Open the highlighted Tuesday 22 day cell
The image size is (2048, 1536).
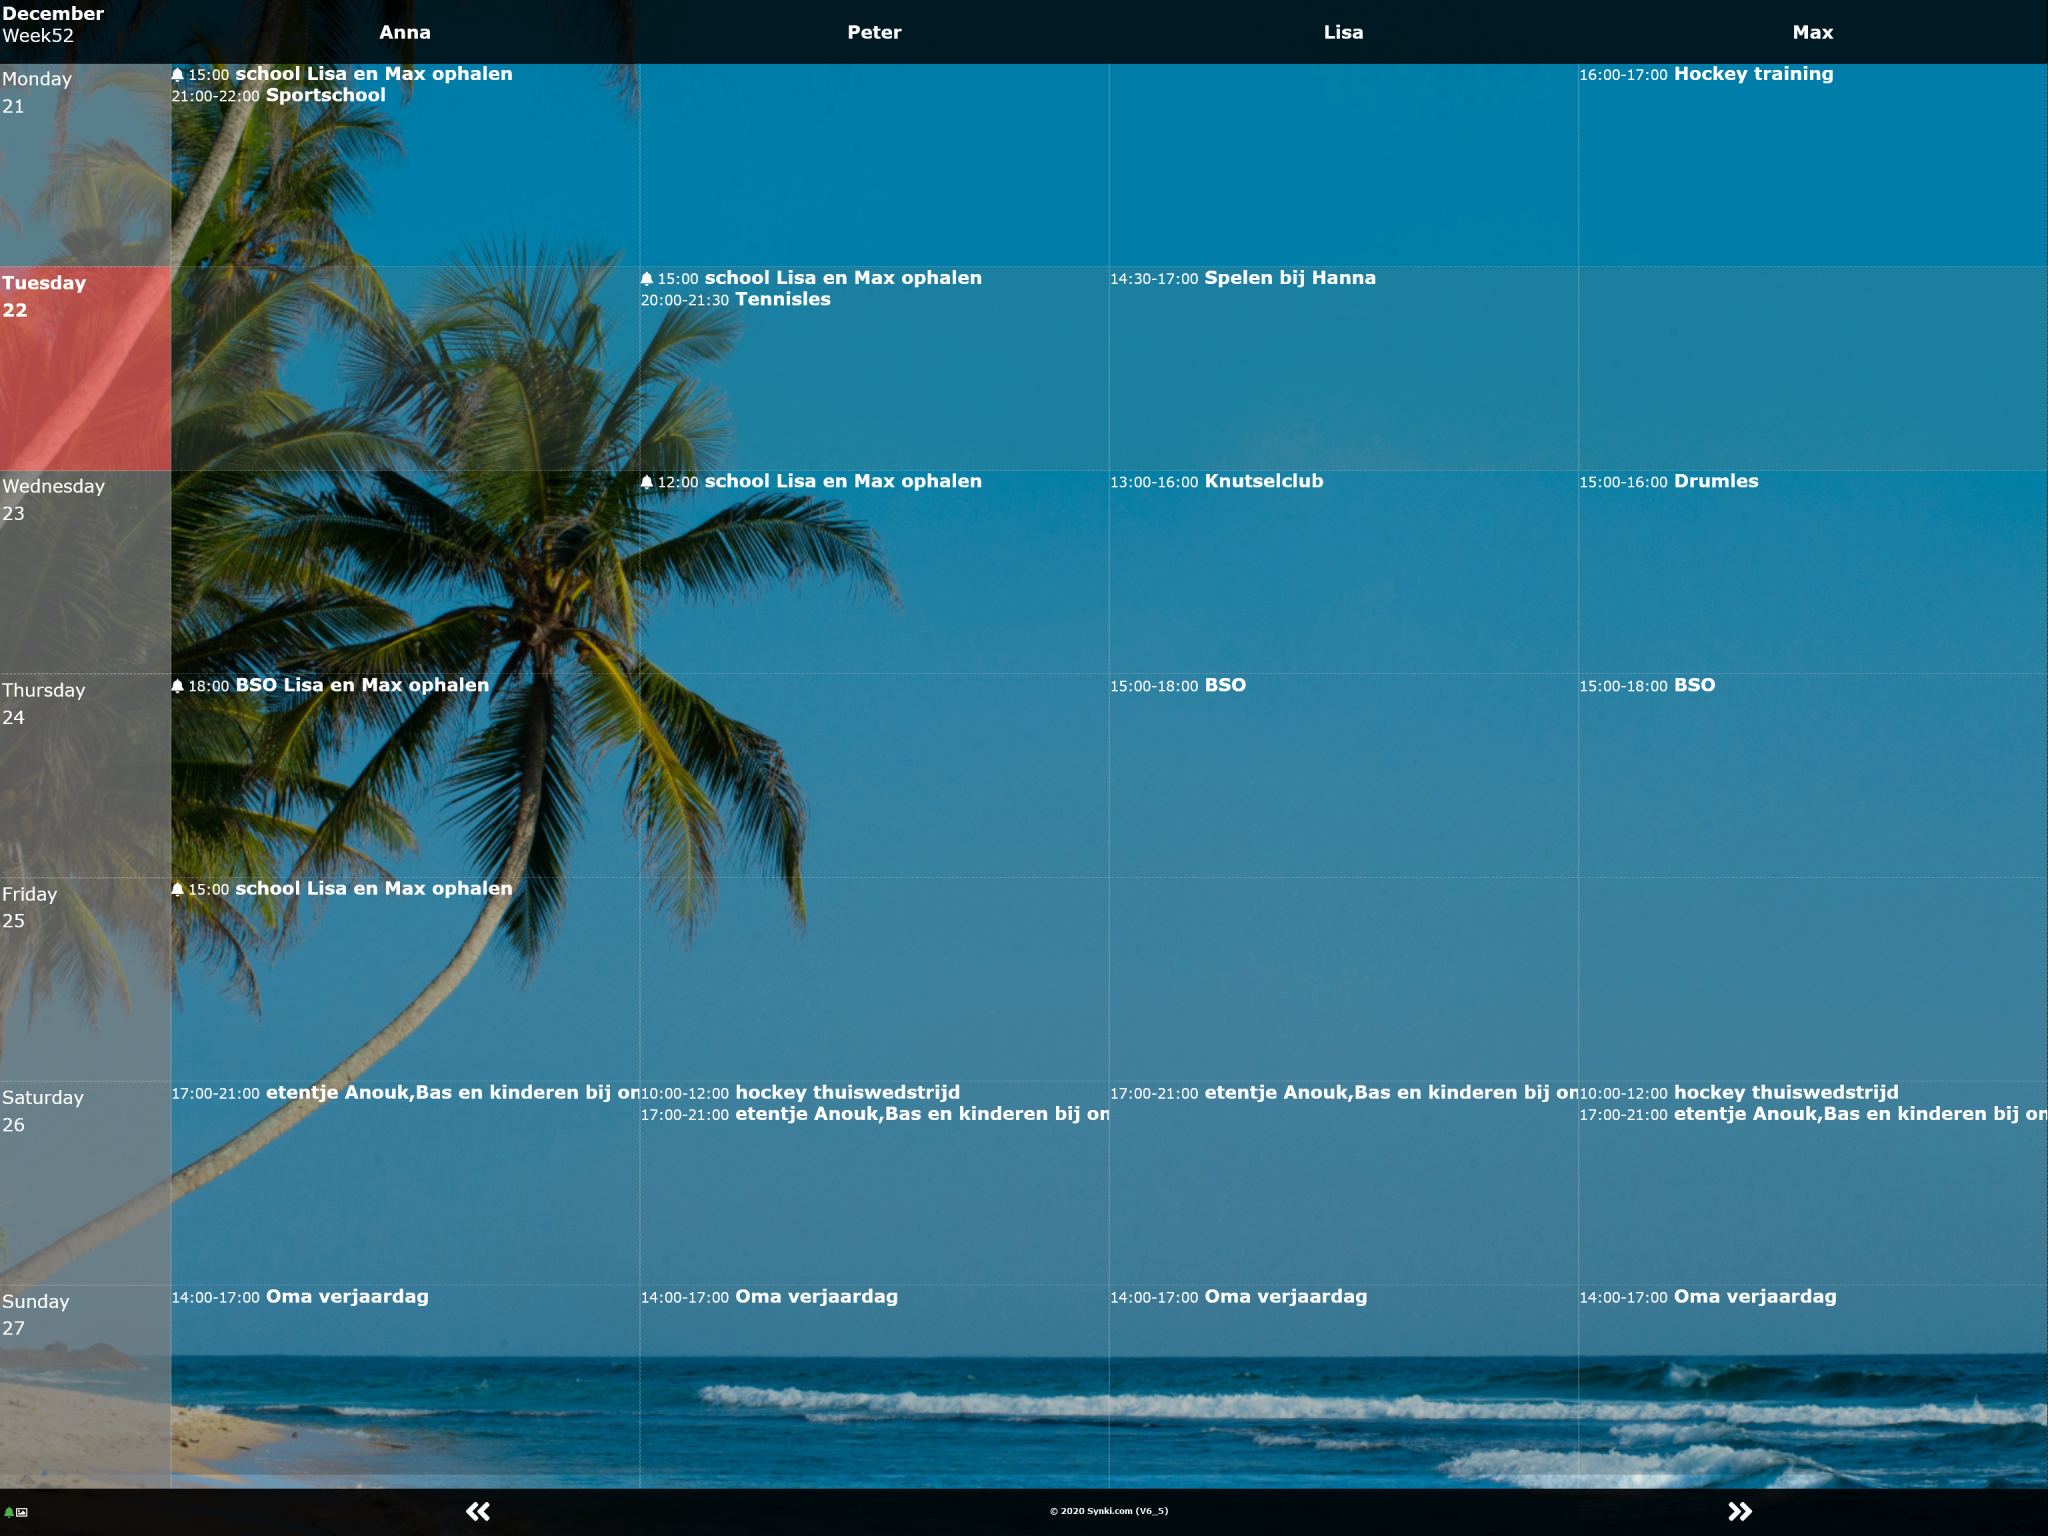pos(85,367)
